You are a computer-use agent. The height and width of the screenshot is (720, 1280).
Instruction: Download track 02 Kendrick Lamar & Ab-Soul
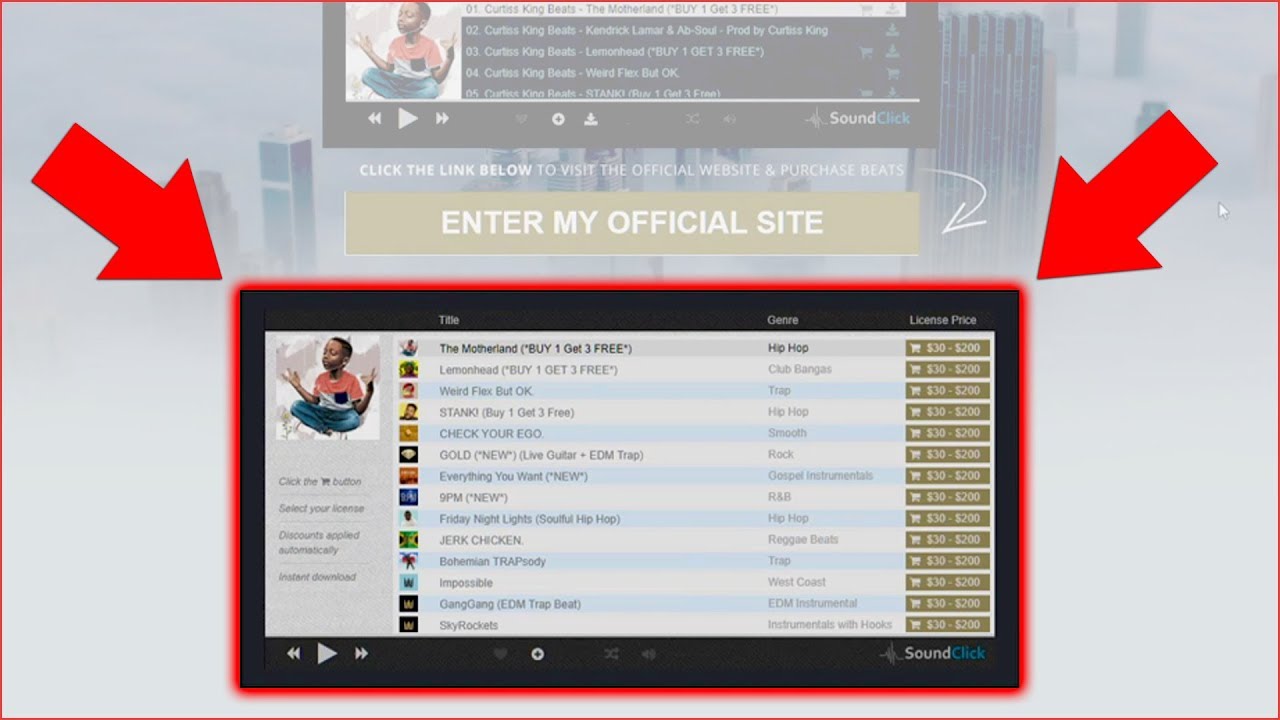click(892, 31)
